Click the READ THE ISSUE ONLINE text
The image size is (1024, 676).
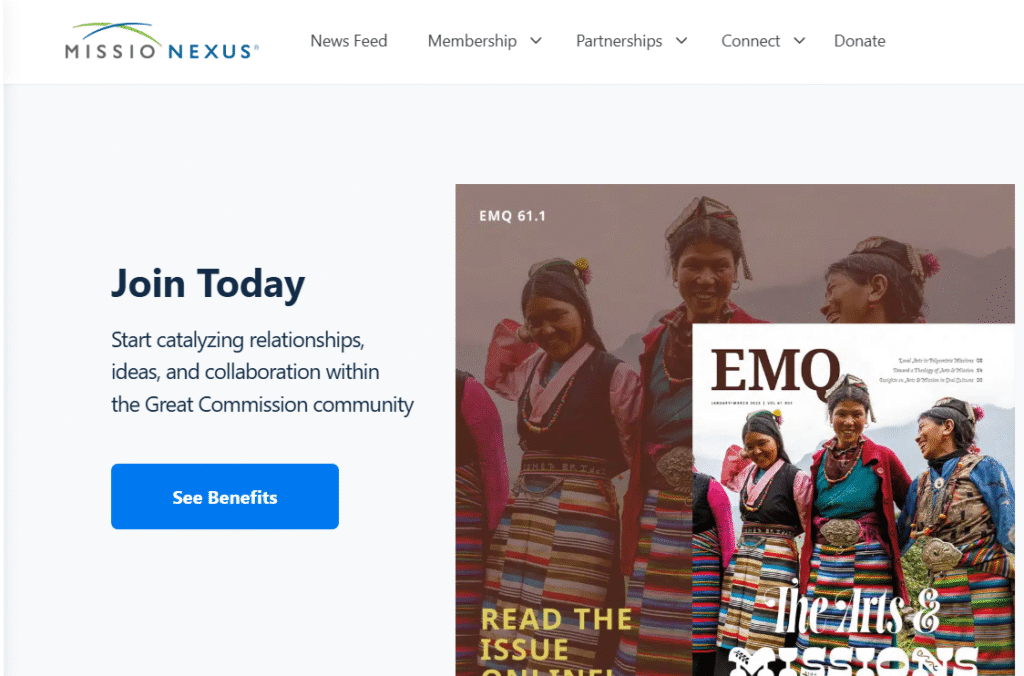(x=556, y=642)
